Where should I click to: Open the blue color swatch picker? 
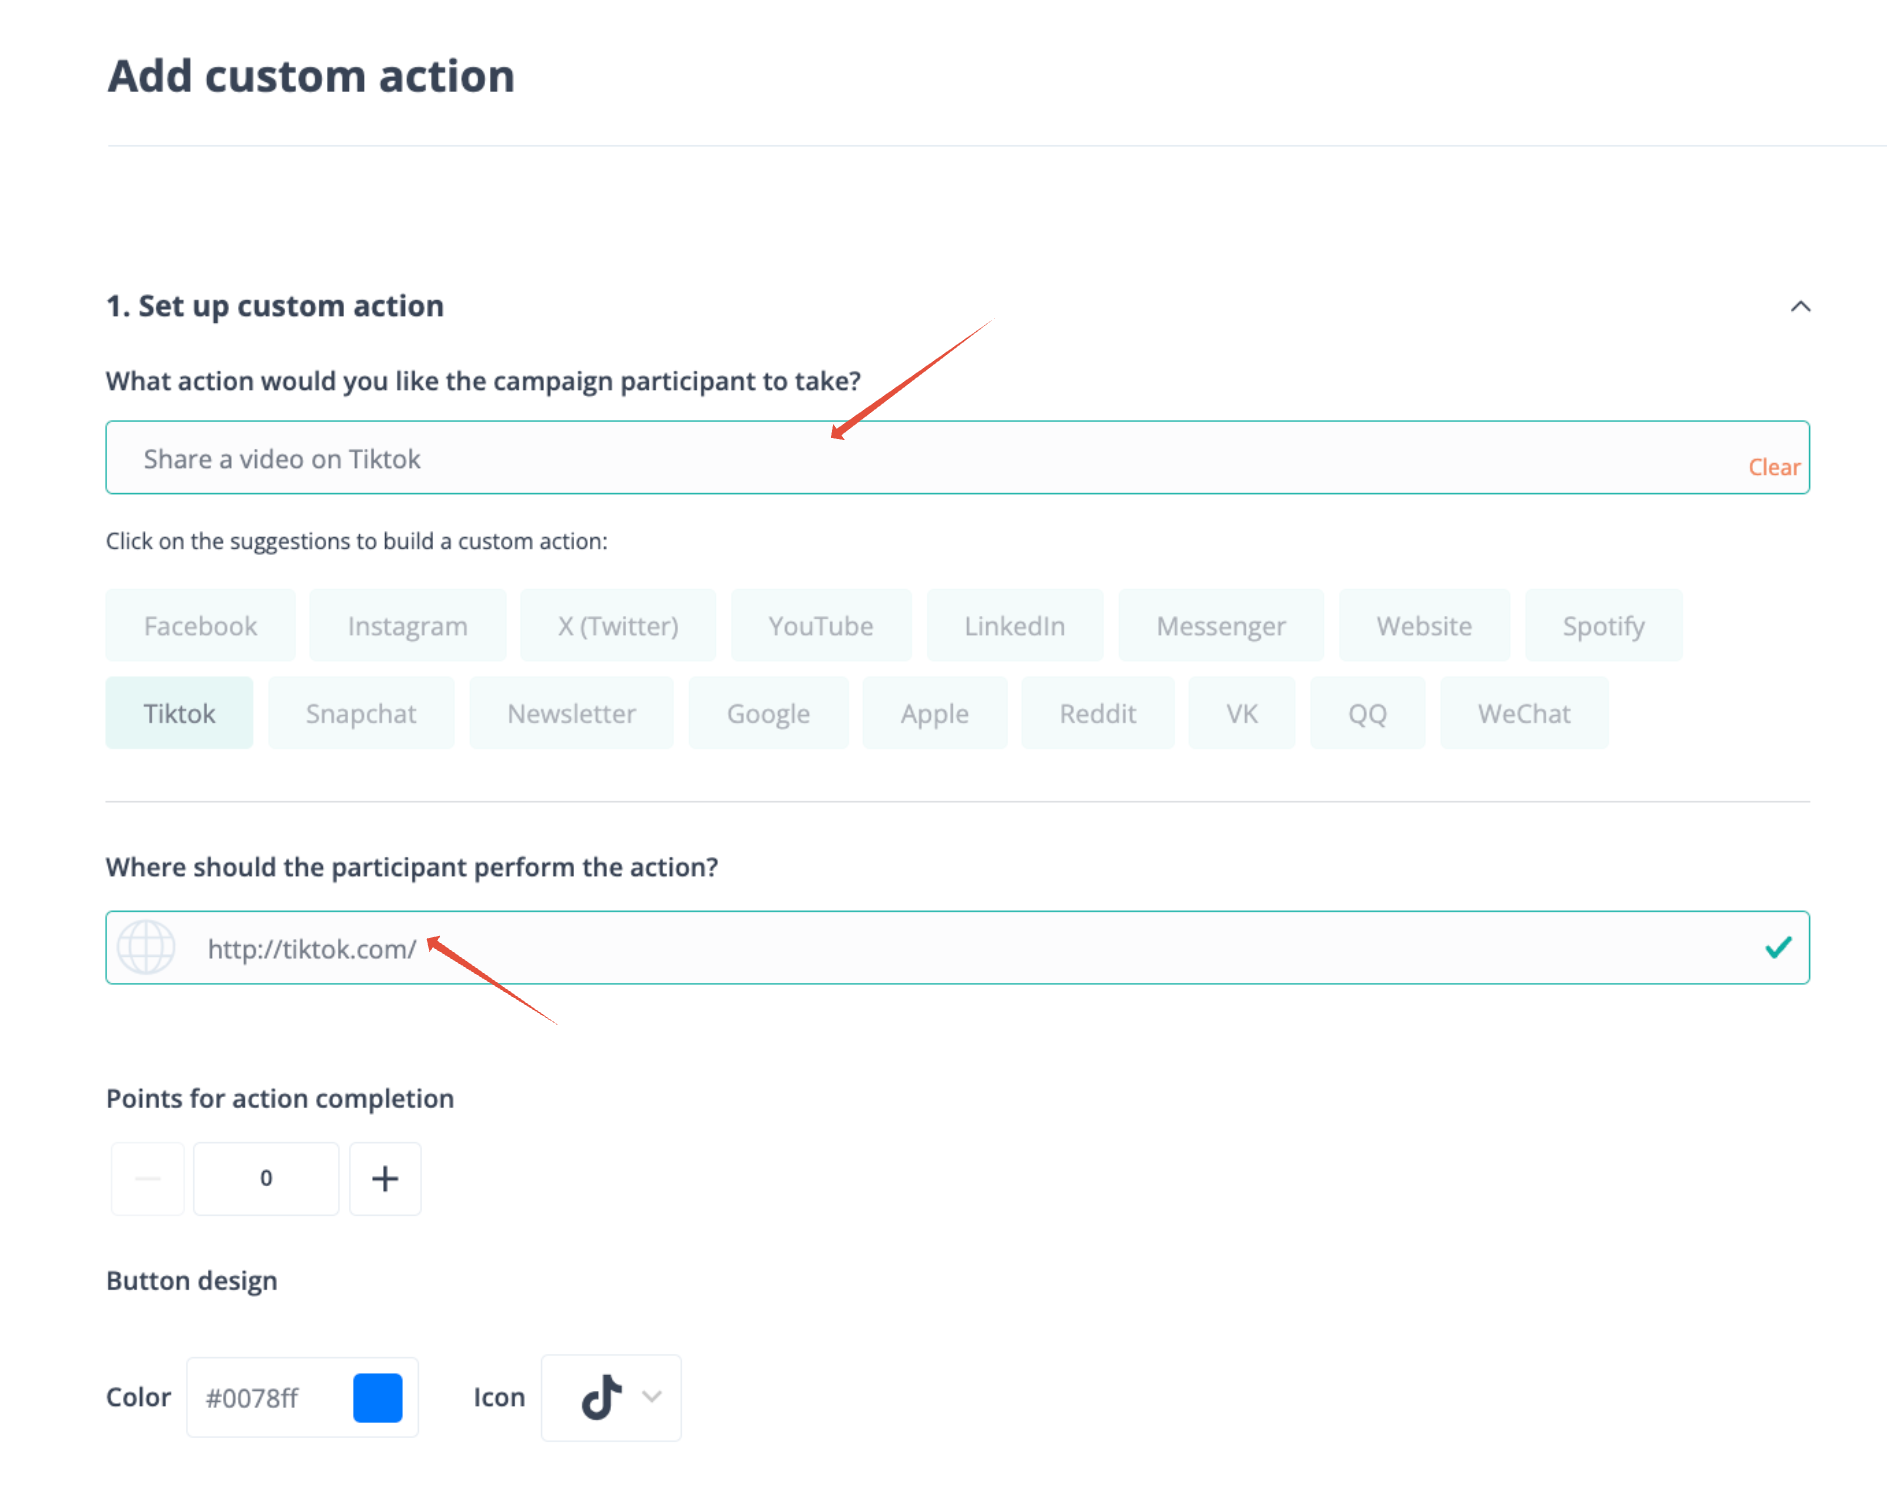click(378, 1398)
